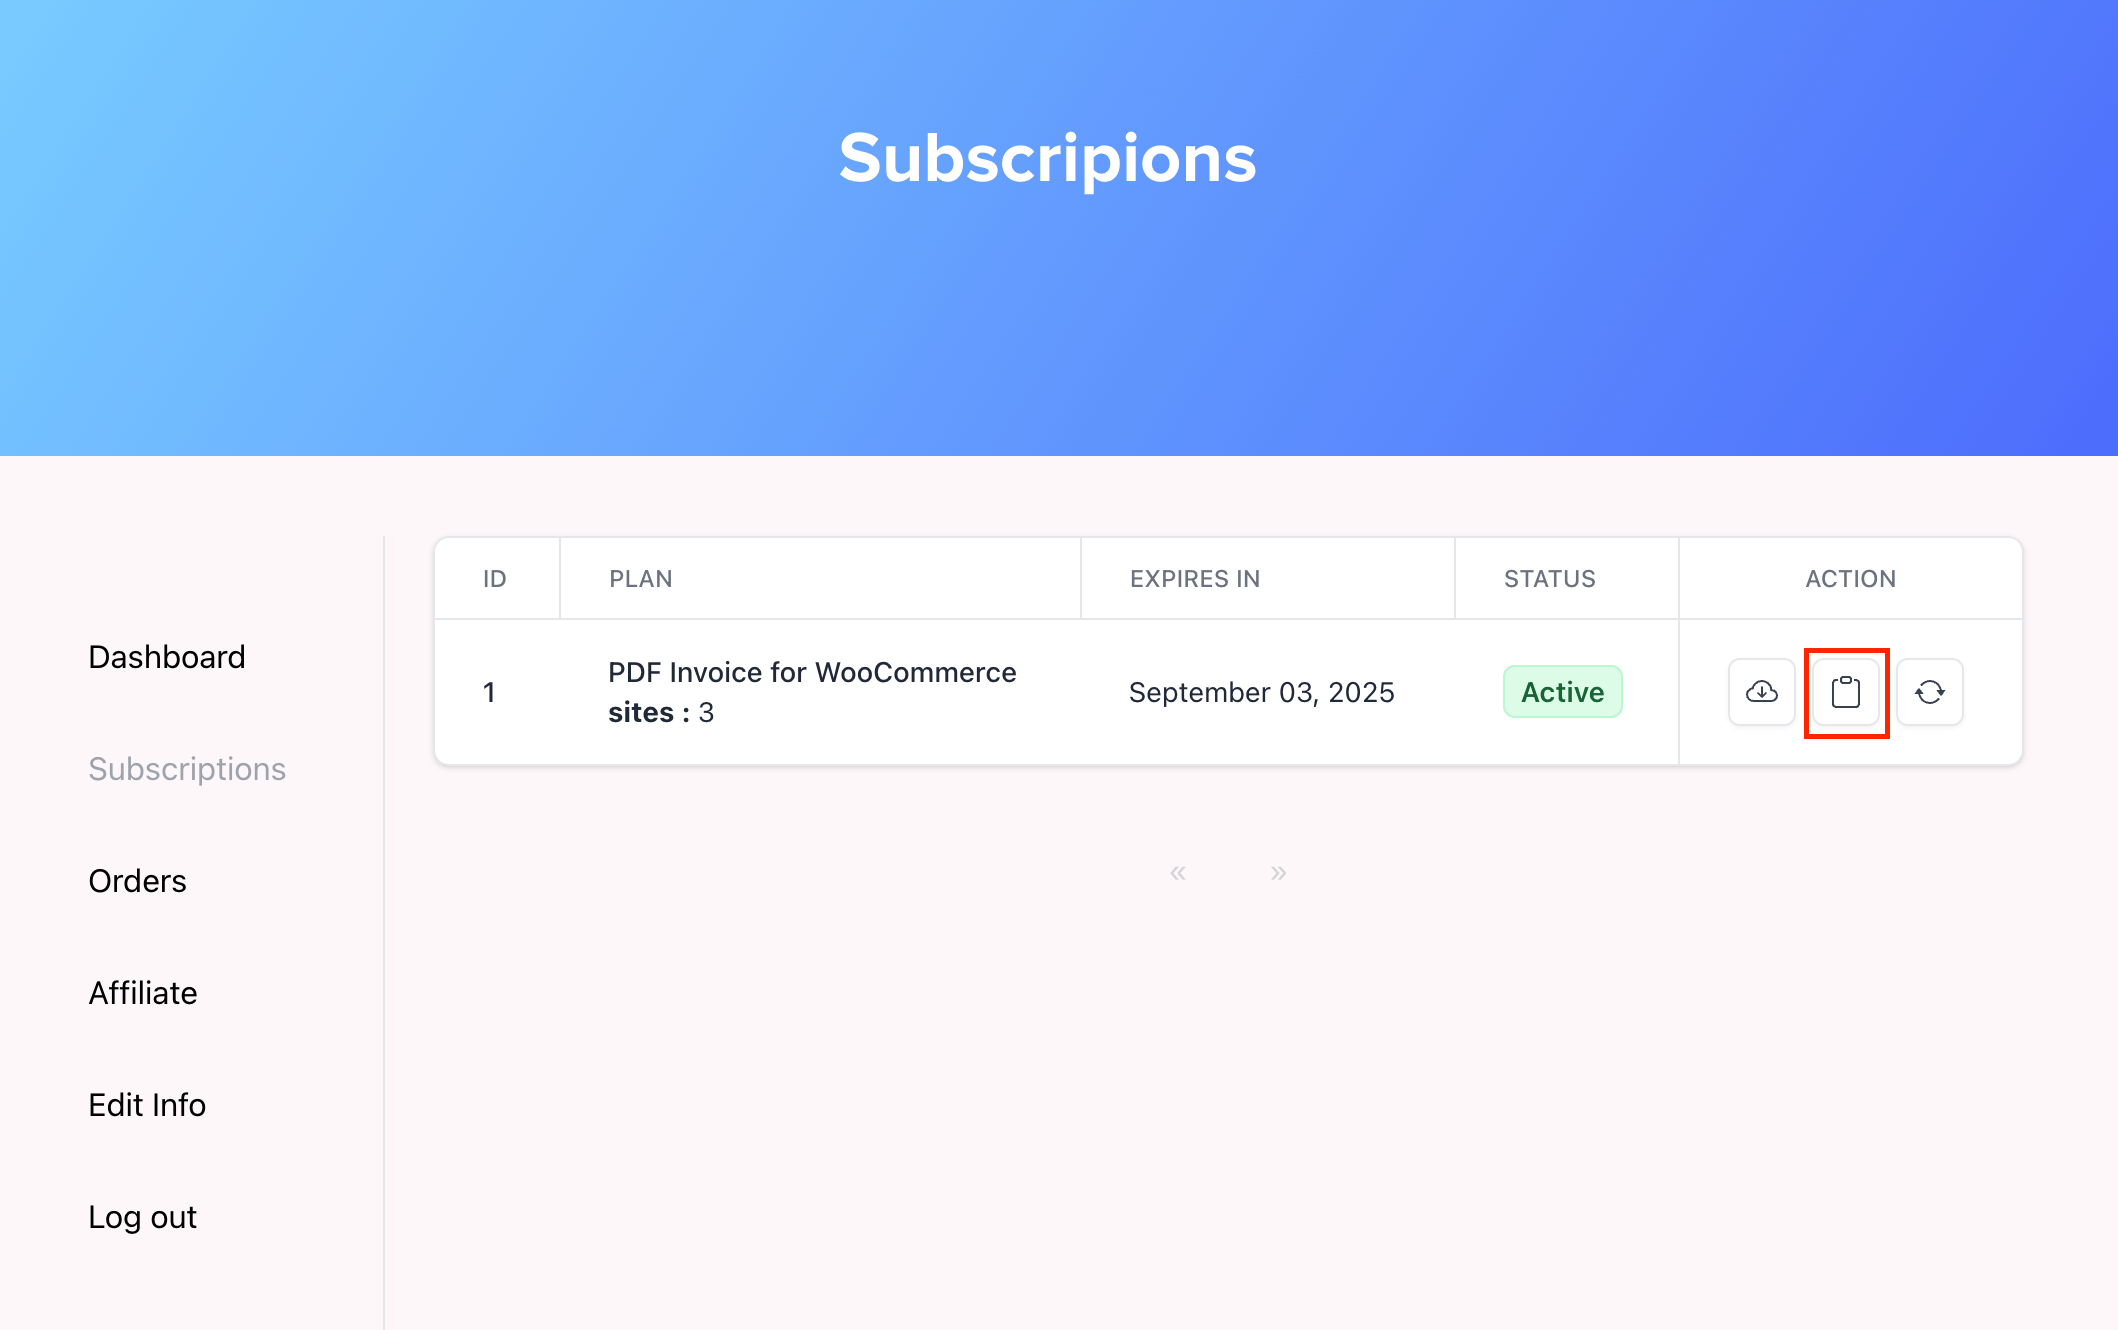Click the Log out menu item
The image size is (2118, 1330).
point(142,1215)
